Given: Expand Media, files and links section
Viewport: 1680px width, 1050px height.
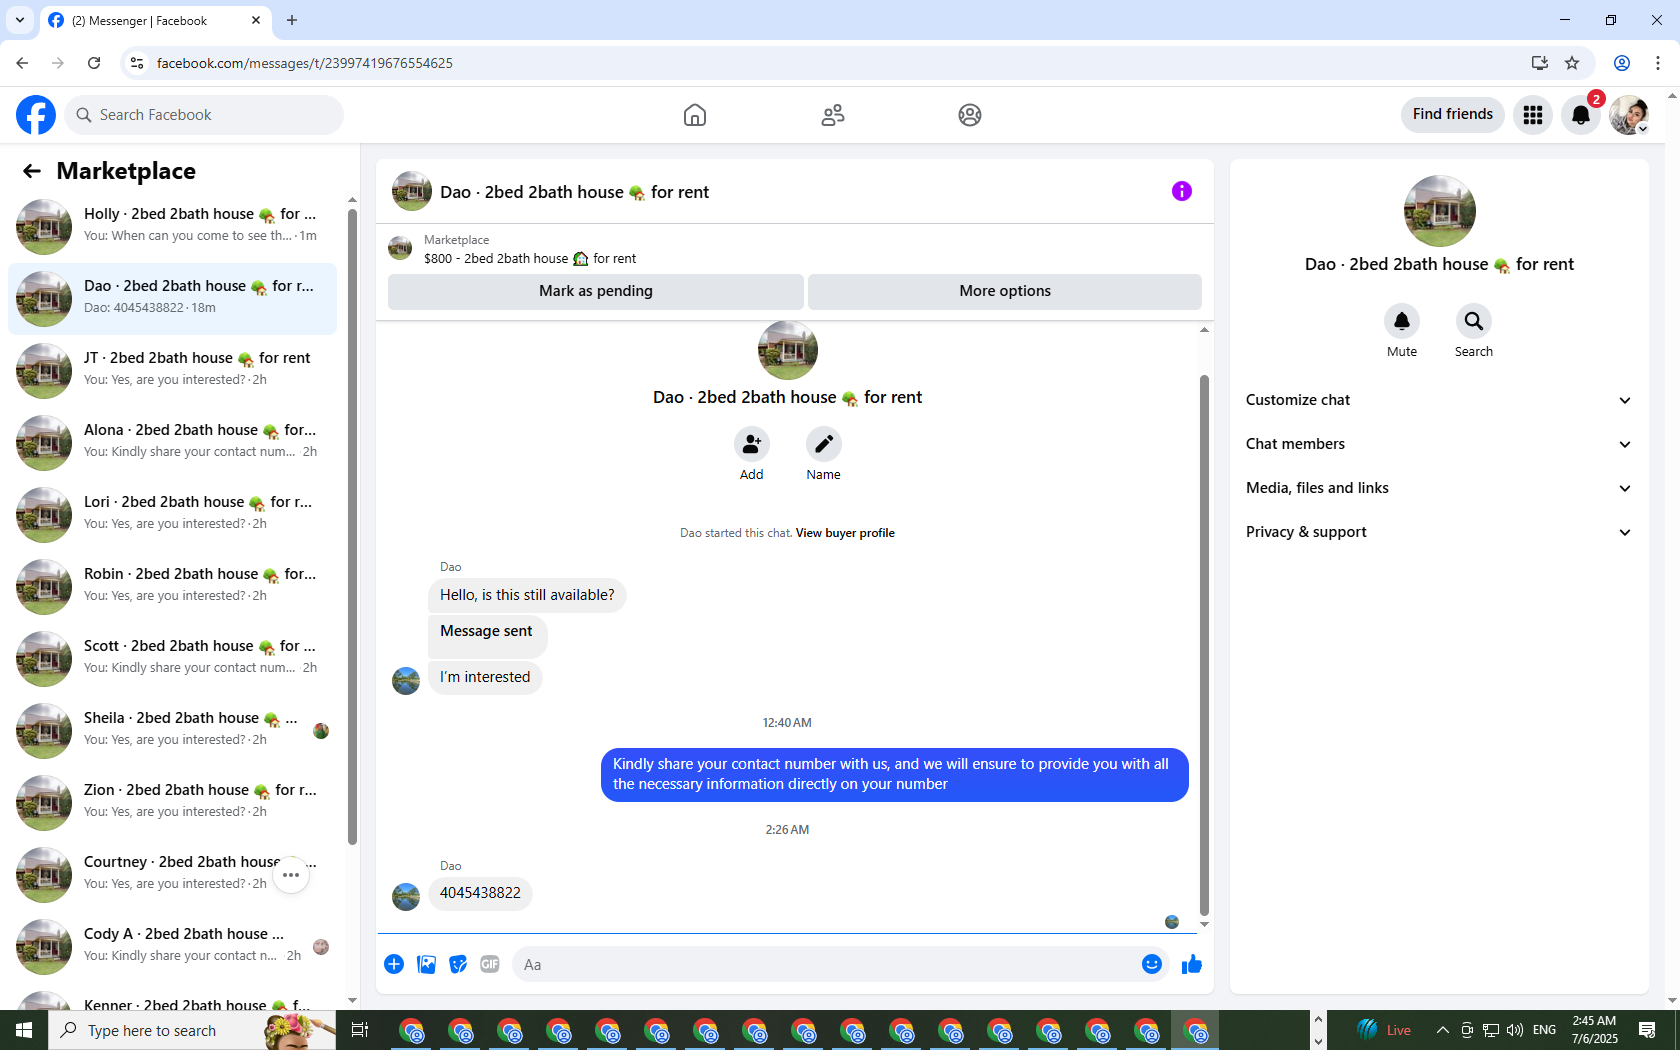Looking at the screenshot, I should (x=1439, y=488).
